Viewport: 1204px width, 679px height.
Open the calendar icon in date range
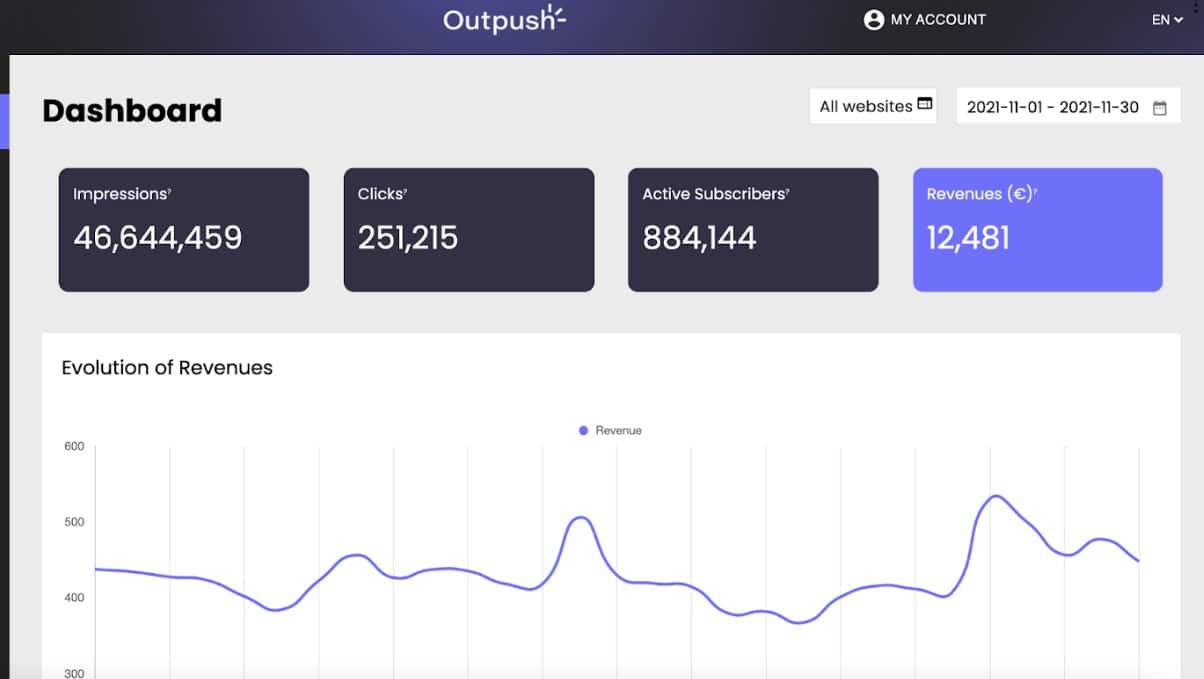pos(1160,108)
